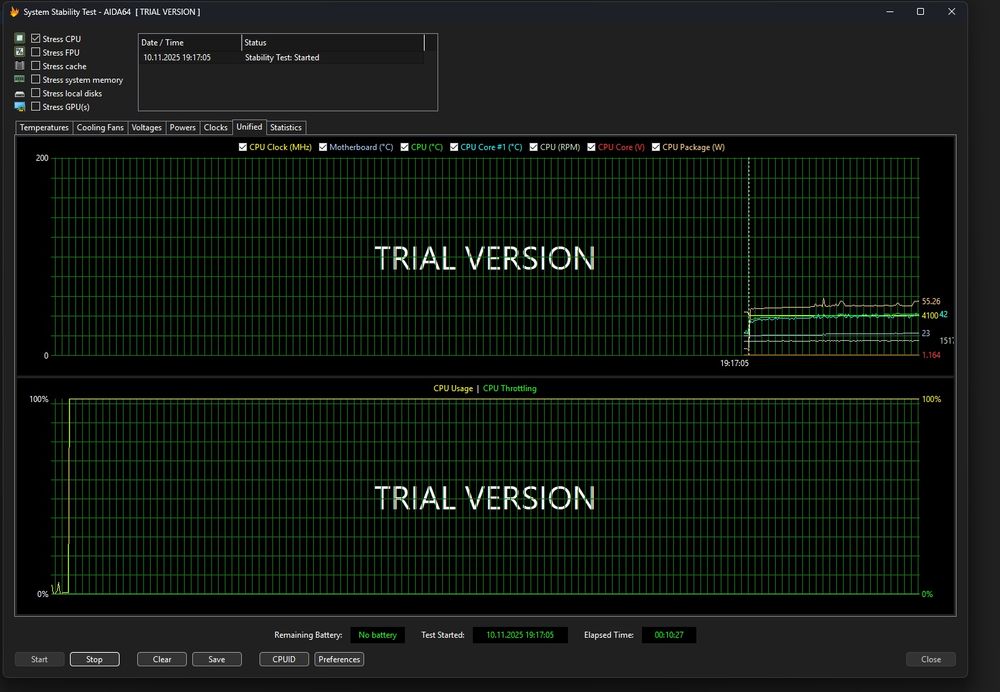1000x692 pixels.
Task: Toggle the Motherboard (°C) graph checkbox
Action: tap(323, 147)
